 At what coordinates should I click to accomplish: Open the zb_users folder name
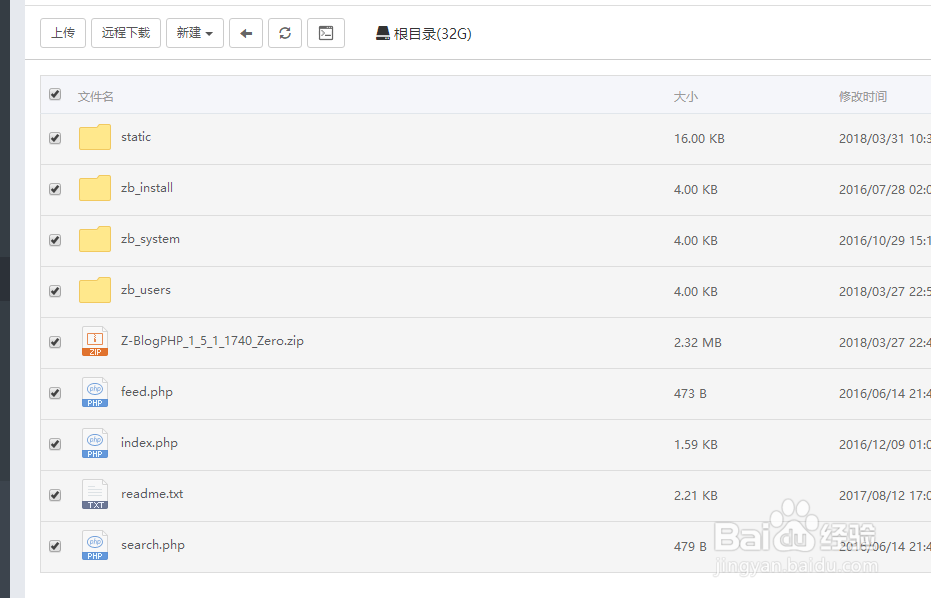[x=145, y=290]
